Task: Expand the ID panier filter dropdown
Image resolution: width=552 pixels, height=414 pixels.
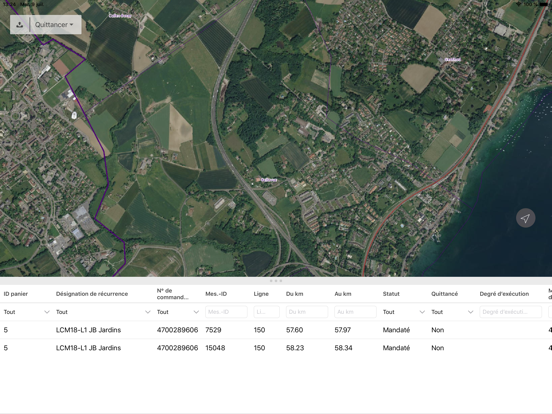Action: click(26, 312)
